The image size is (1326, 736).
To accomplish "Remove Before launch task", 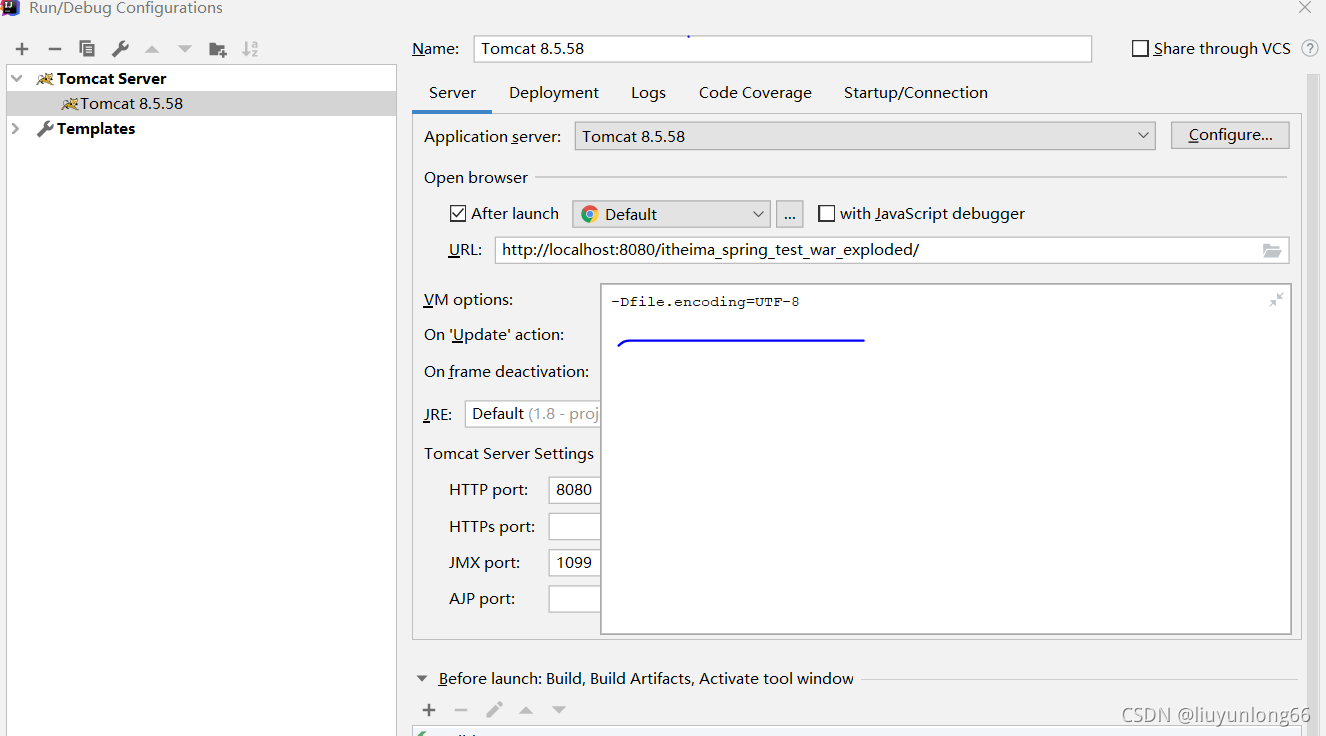I will (461, 710).
